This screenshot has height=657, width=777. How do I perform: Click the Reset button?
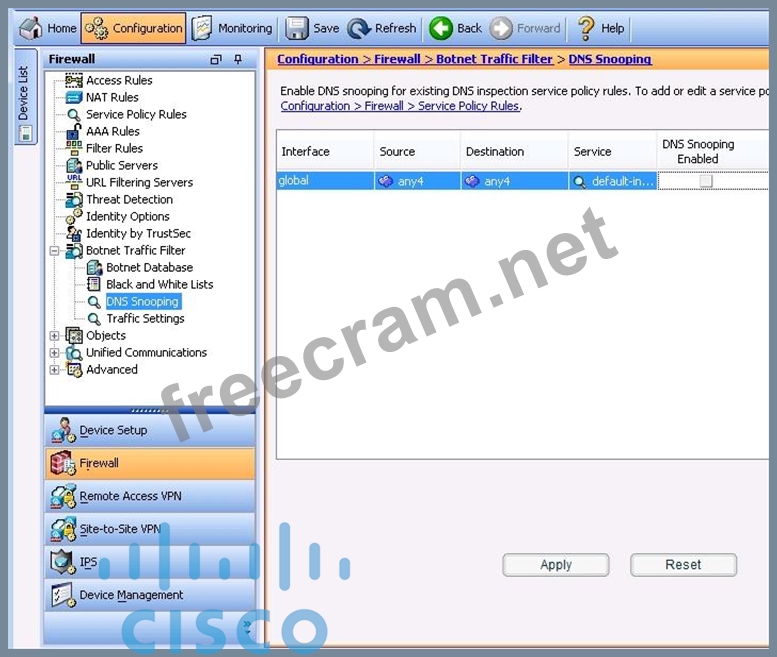point(683,565)
